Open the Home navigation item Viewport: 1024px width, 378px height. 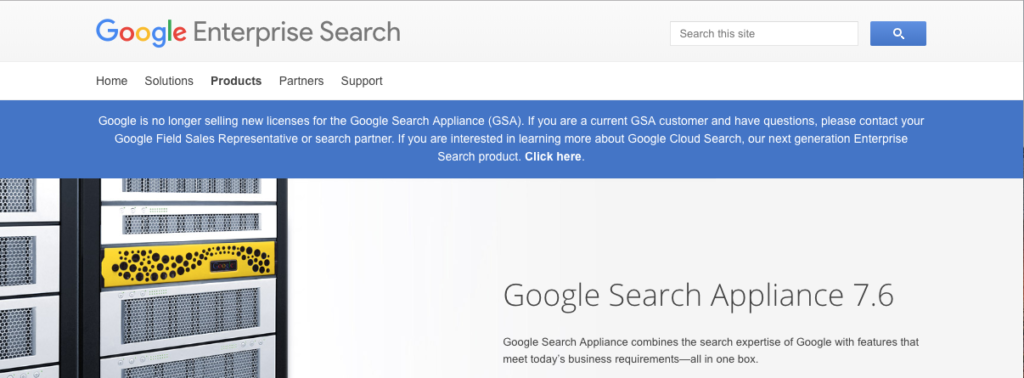[112, 81]
